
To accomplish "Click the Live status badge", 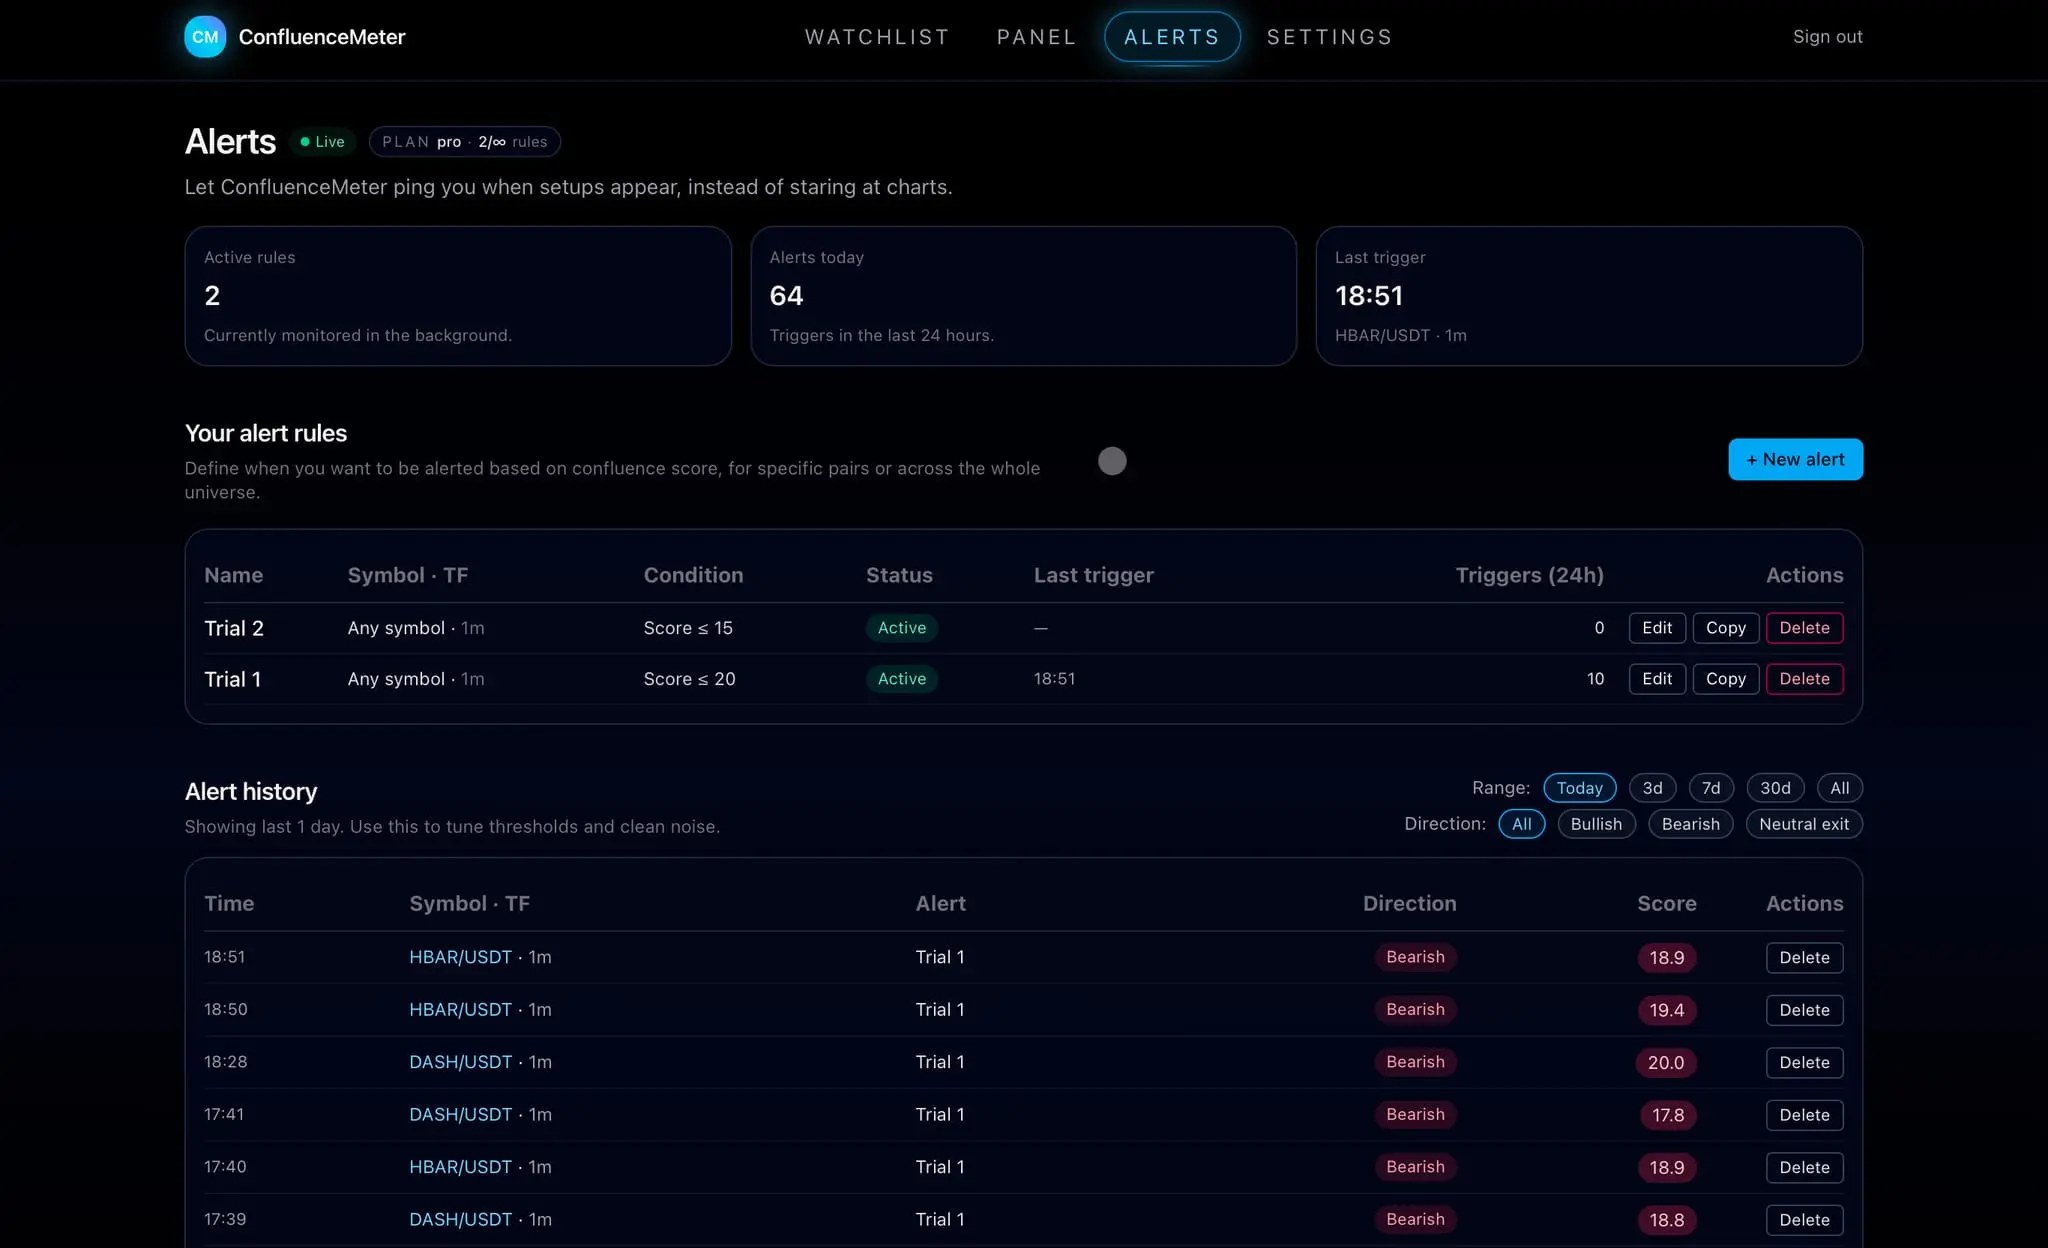I will pyautogui.click(x=322, y=142).
